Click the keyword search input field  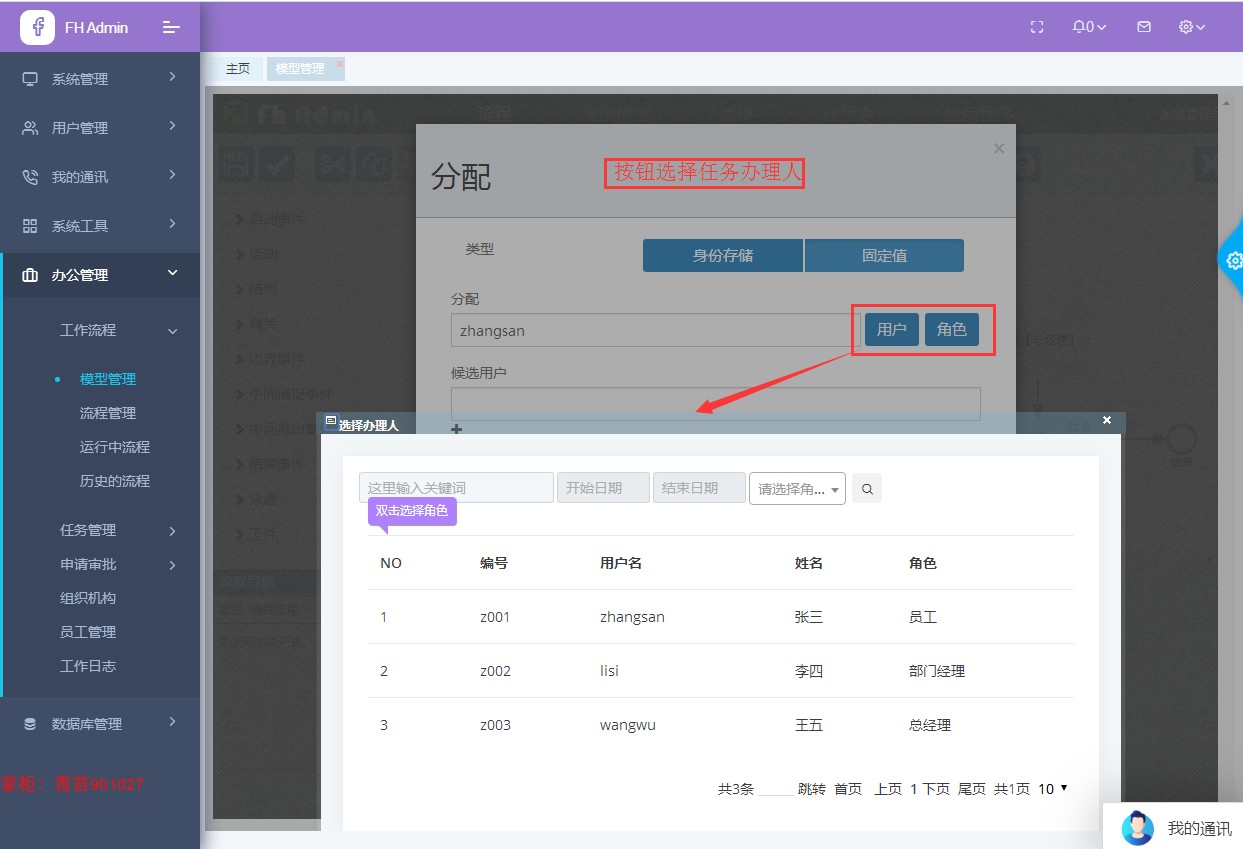[x=456, y=488]
